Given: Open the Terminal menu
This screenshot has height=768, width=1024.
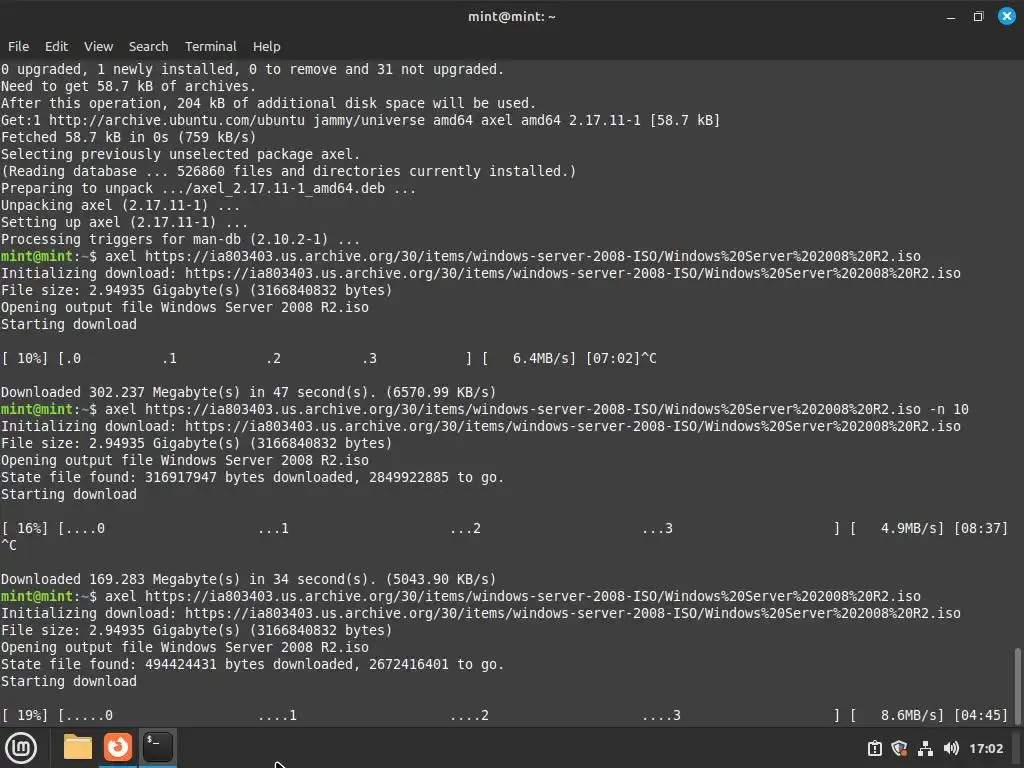Looking at the screenshot, I should point(210,46).
